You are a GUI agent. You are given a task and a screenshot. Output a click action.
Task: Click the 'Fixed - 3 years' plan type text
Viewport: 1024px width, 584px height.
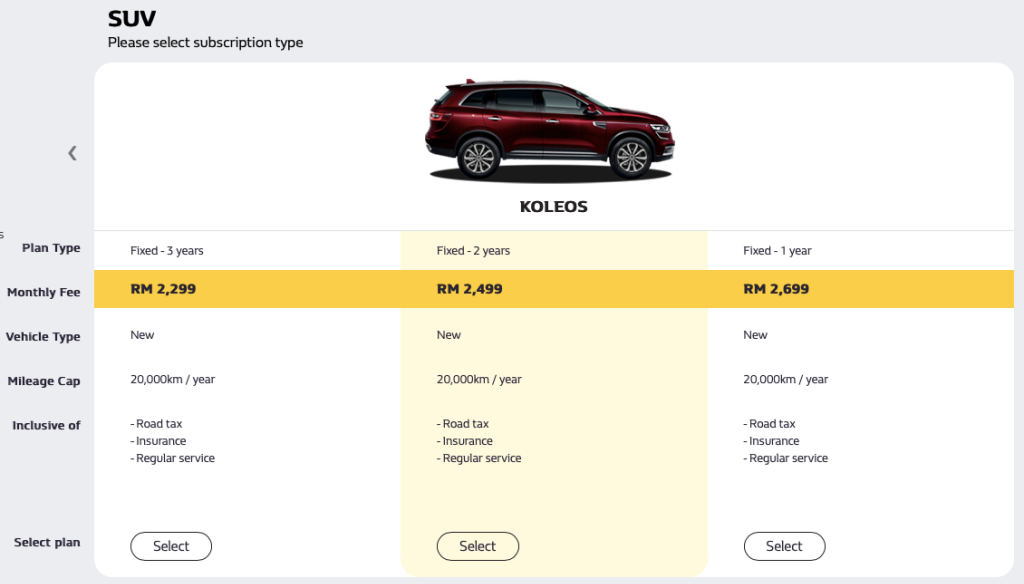click(x=166, y=251)
